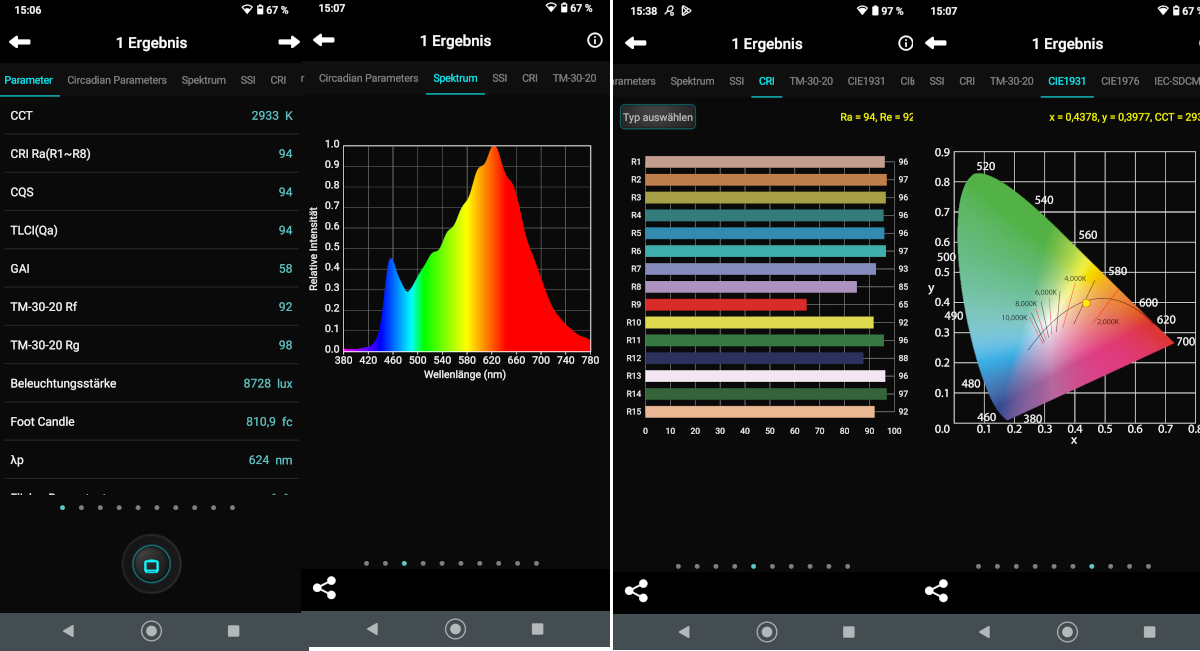This screenshot has width=1200, height=651.
Task: Open TM-30-20 tab on the Spektrum screen
Action: point(574,78)
